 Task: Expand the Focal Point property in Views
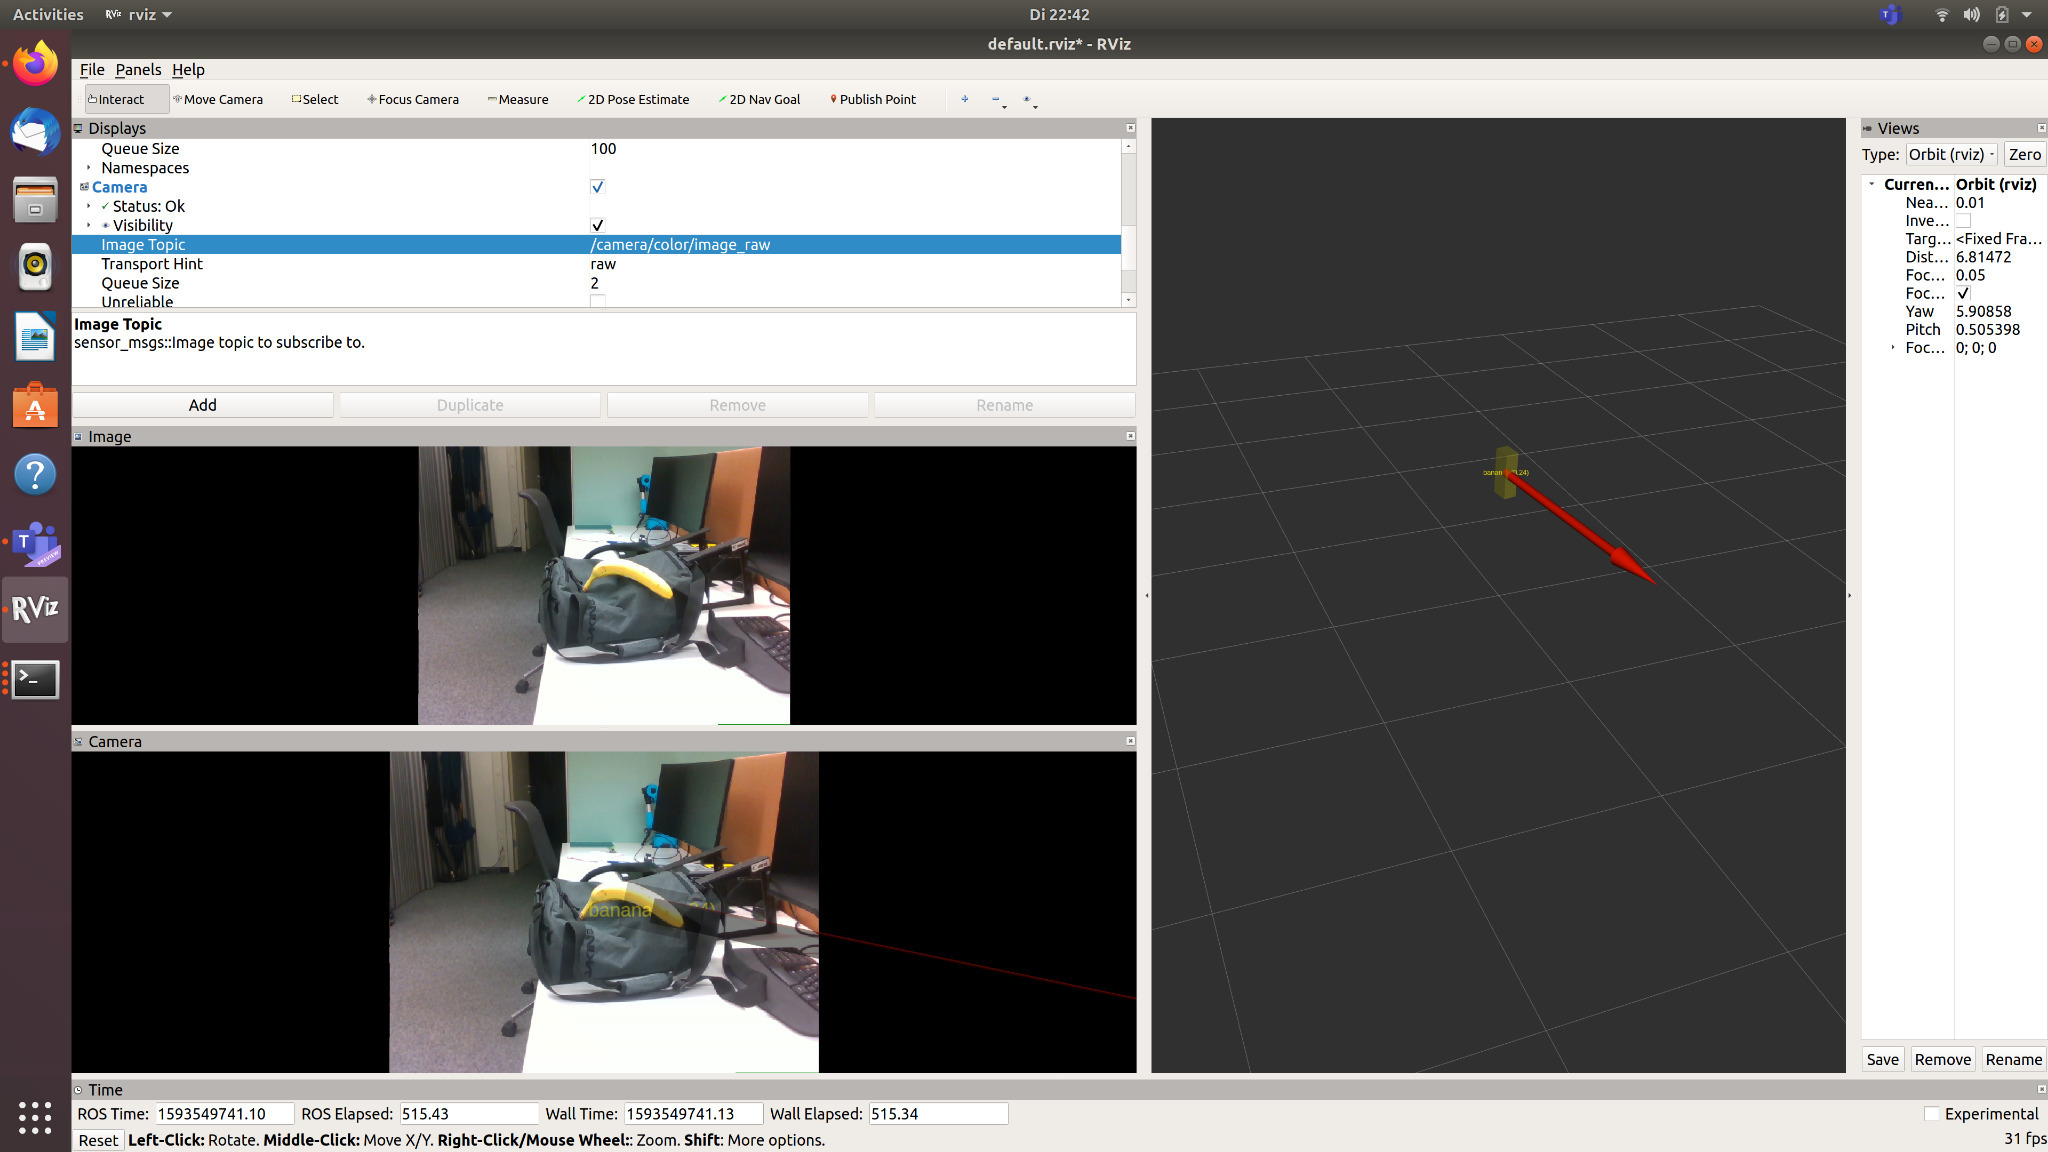tap(1893, 347)
